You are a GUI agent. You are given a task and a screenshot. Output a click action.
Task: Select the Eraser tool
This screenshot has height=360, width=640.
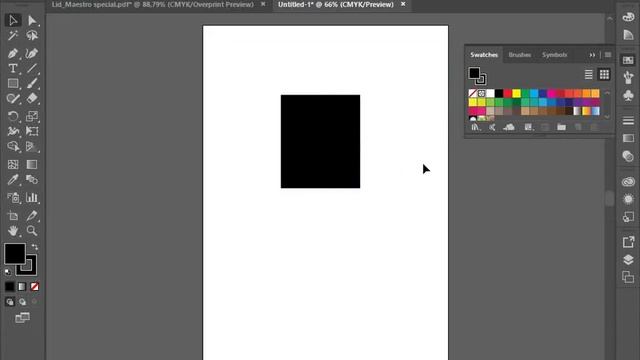point(32,99)
